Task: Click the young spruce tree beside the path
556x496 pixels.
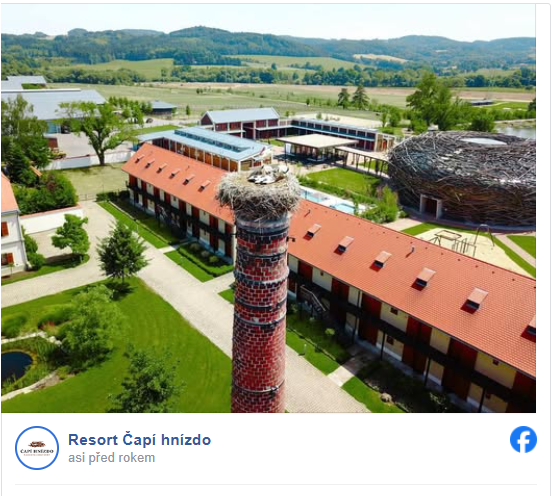Action: 122,253
